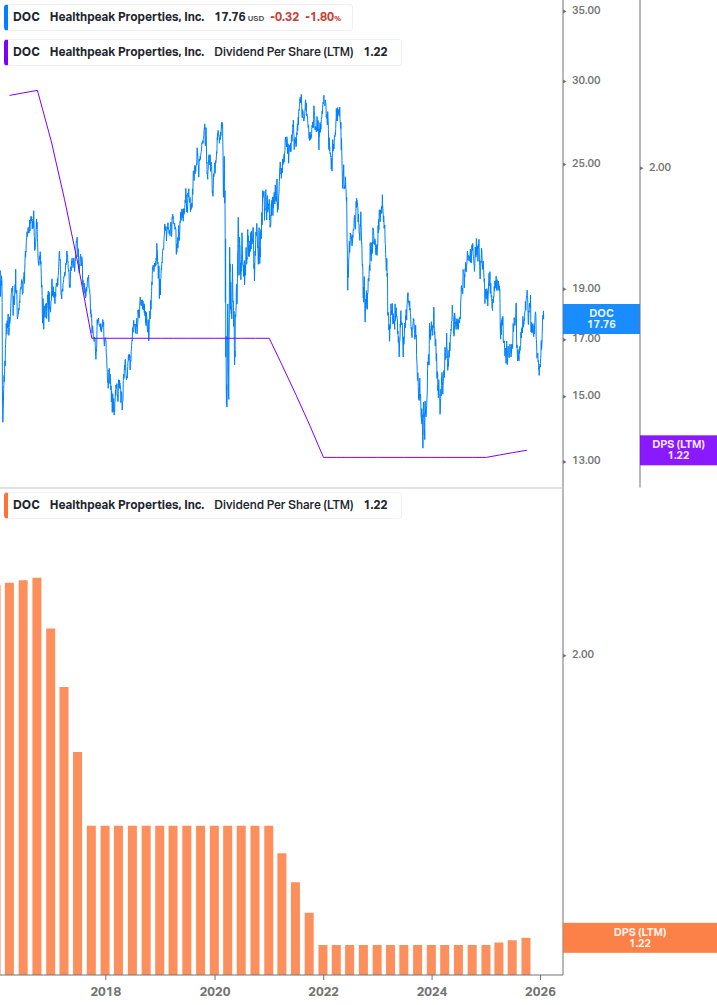Click the 35.00 price axis tick

(x=586, y=10)
